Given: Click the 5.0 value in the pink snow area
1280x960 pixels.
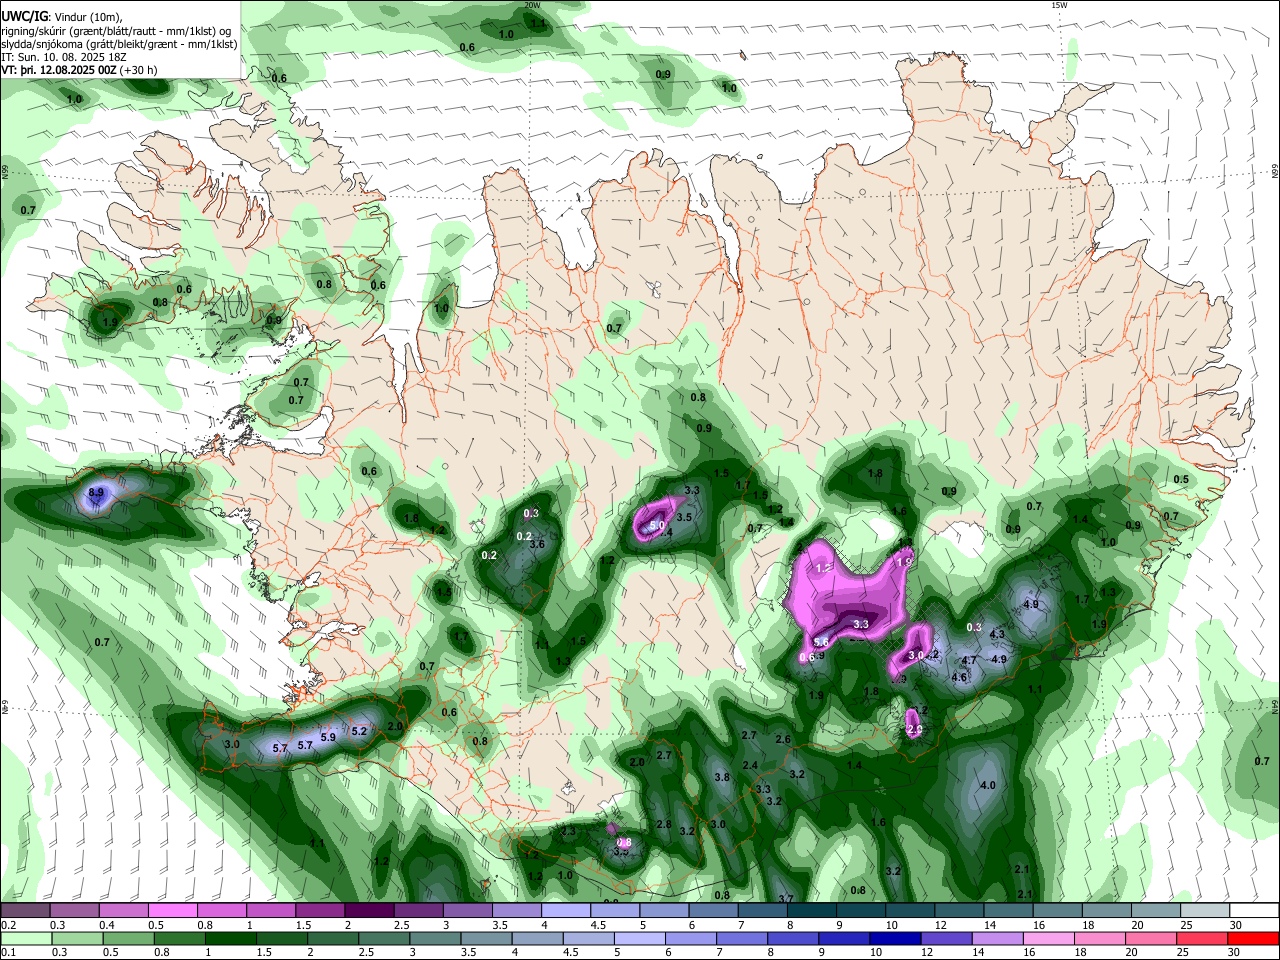Looking at the screenshot, I should pos(657,525).
